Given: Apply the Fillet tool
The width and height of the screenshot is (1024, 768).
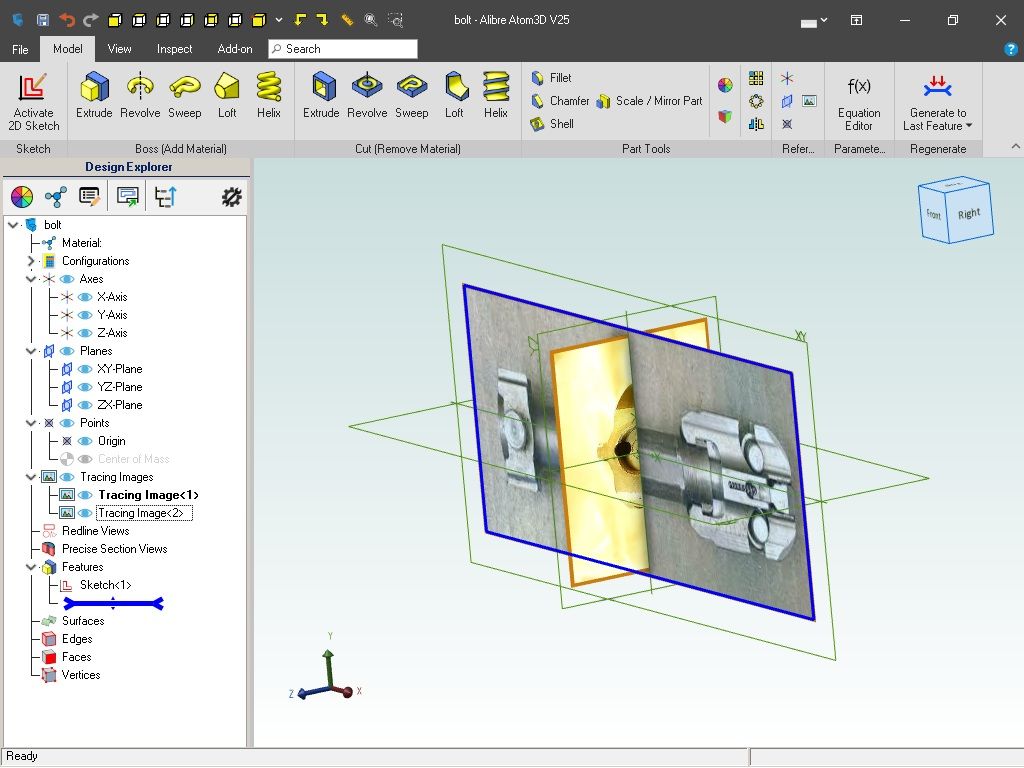Looking at the screenshot, I should [551, 78].
